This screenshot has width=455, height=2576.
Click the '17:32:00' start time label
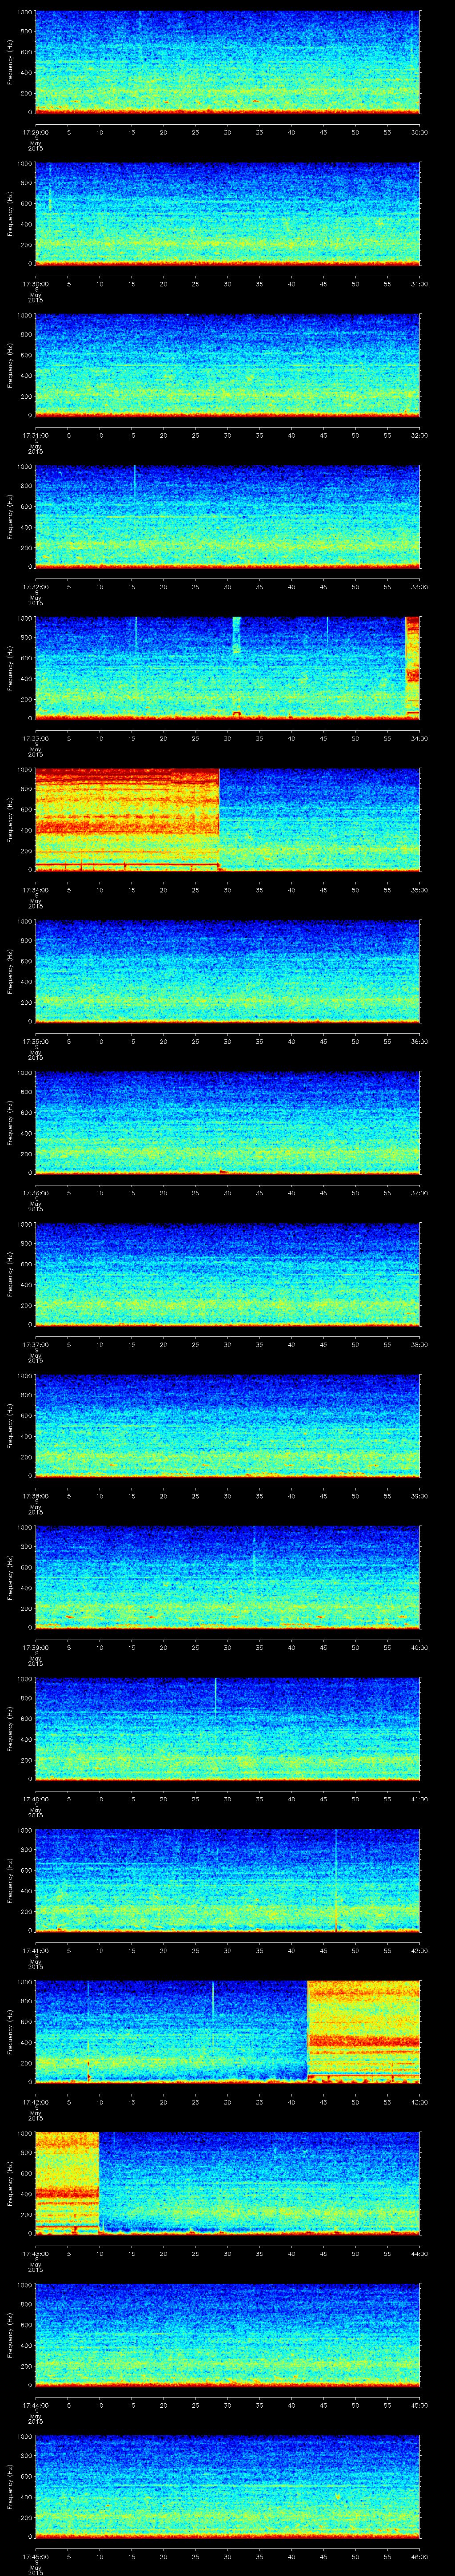[x=35, y=586]
